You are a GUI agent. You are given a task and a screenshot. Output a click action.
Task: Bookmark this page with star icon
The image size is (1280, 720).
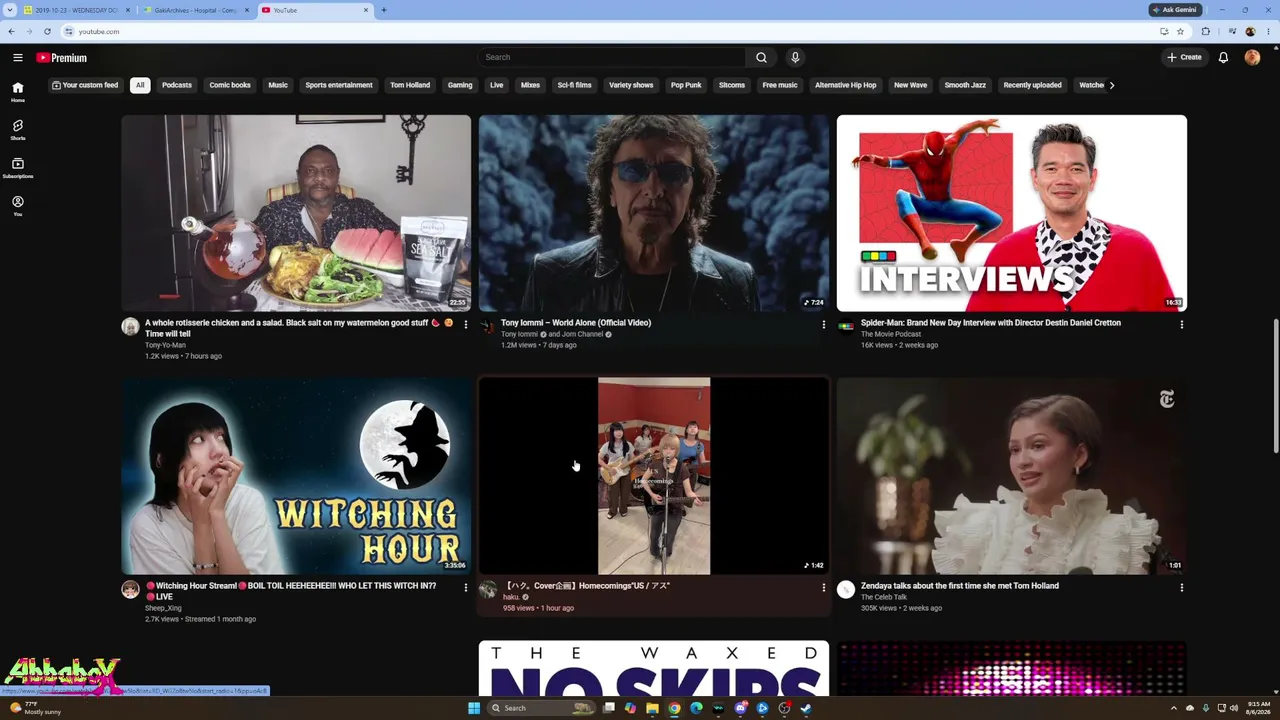click(x=1180, y=31)
